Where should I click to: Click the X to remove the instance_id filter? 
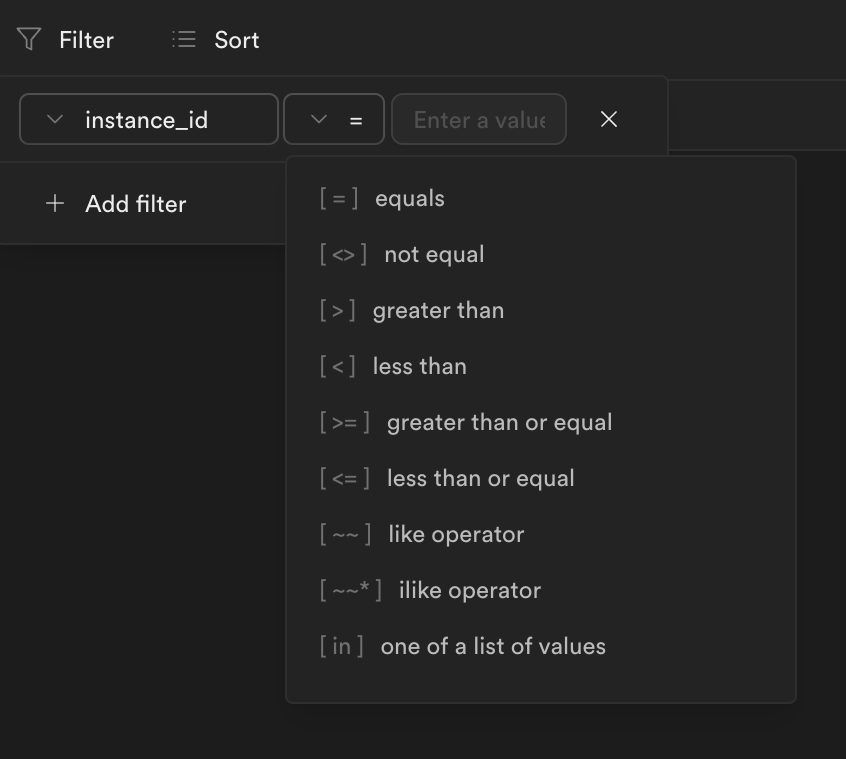(x=609, y=118)
